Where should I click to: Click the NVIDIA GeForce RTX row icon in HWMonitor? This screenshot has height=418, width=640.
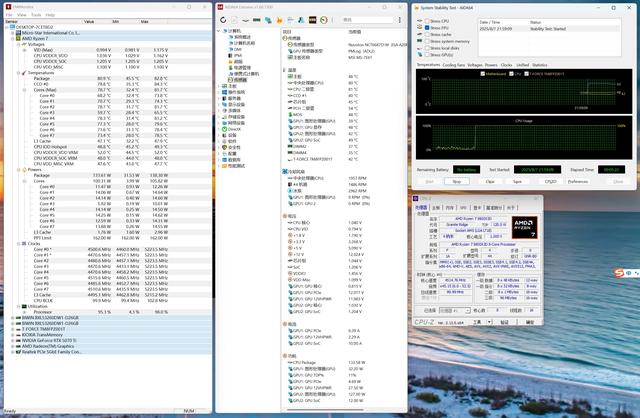tap(18, 340)
